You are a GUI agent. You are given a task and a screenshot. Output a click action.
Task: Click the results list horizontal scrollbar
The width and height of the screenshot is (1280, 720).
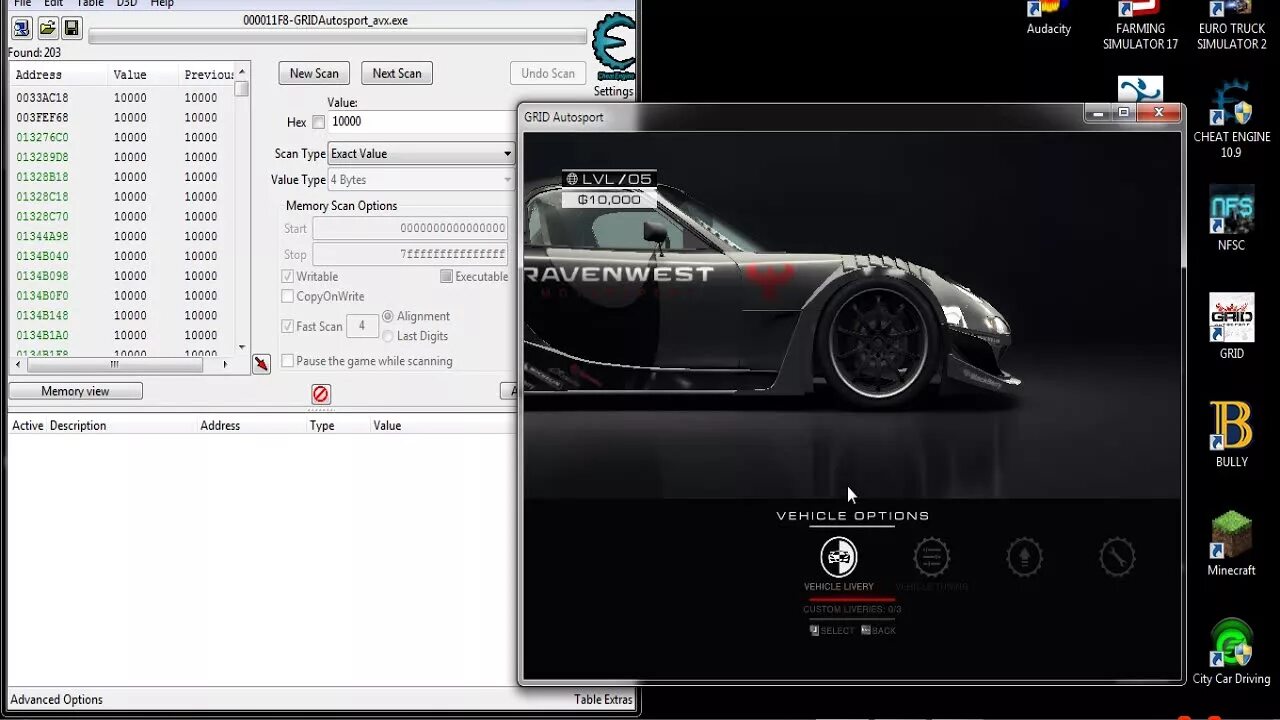(121, 365)
